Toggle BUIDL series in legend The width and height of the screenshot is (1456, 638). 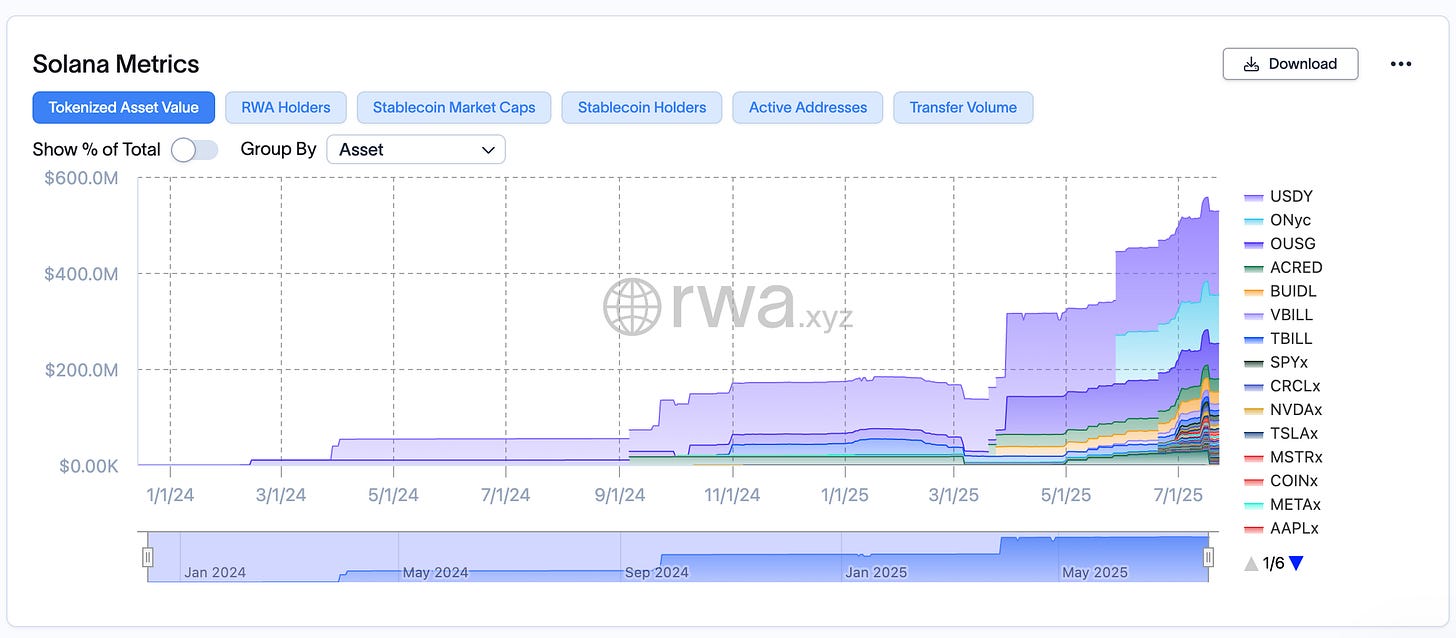click(1281, 291)
